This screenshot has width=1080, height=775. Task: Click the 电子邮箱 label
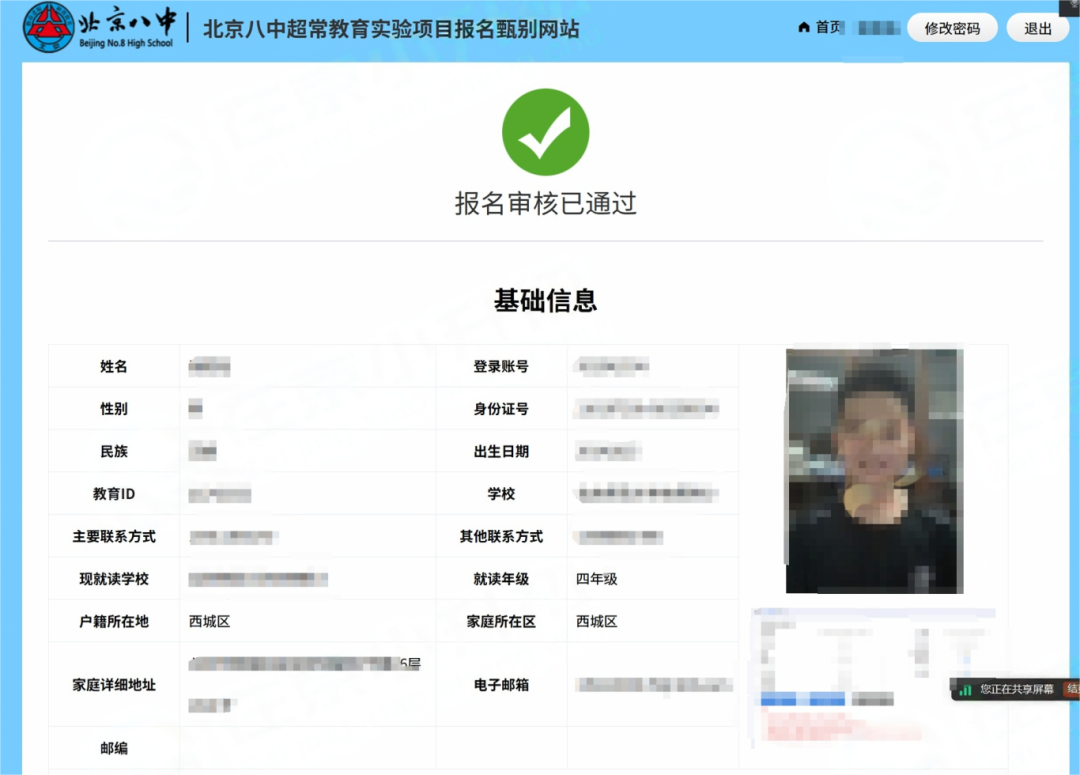[x=501, y=685]
